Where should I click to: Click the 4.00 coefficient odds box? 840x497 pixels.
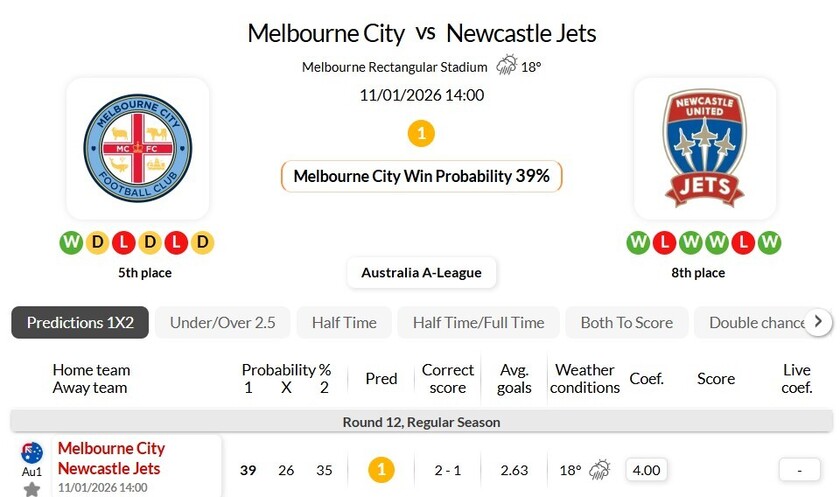click(x=647, y=469)
